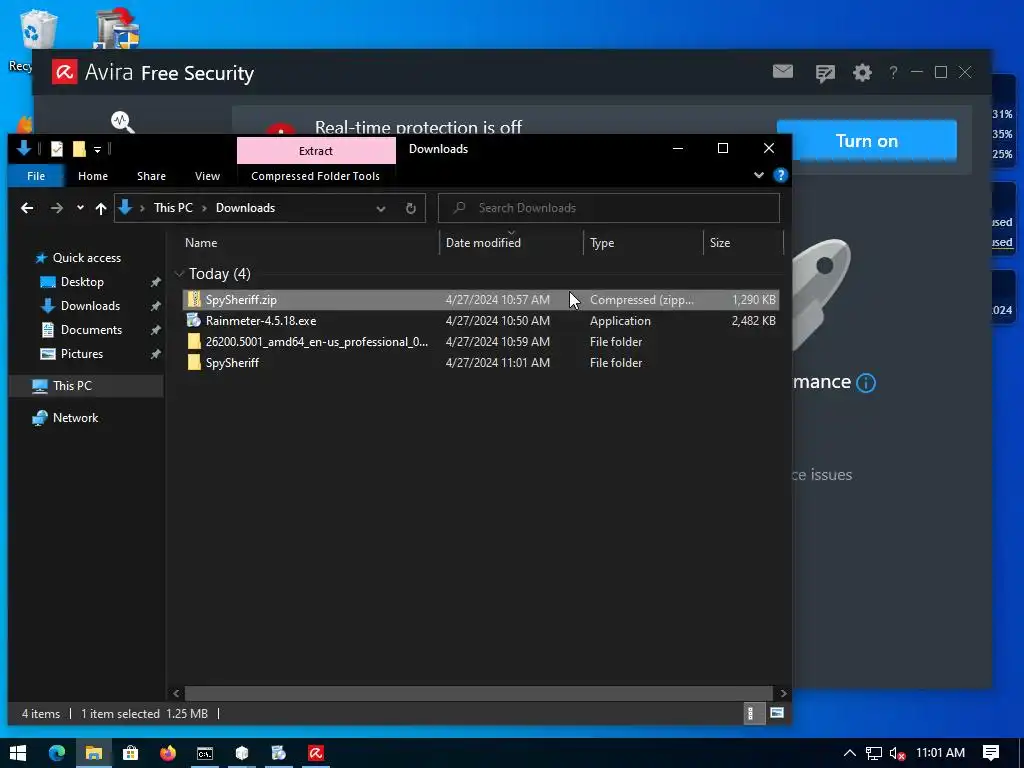
Task: Click the Search Downloads box
Action: tap(609, 208)
